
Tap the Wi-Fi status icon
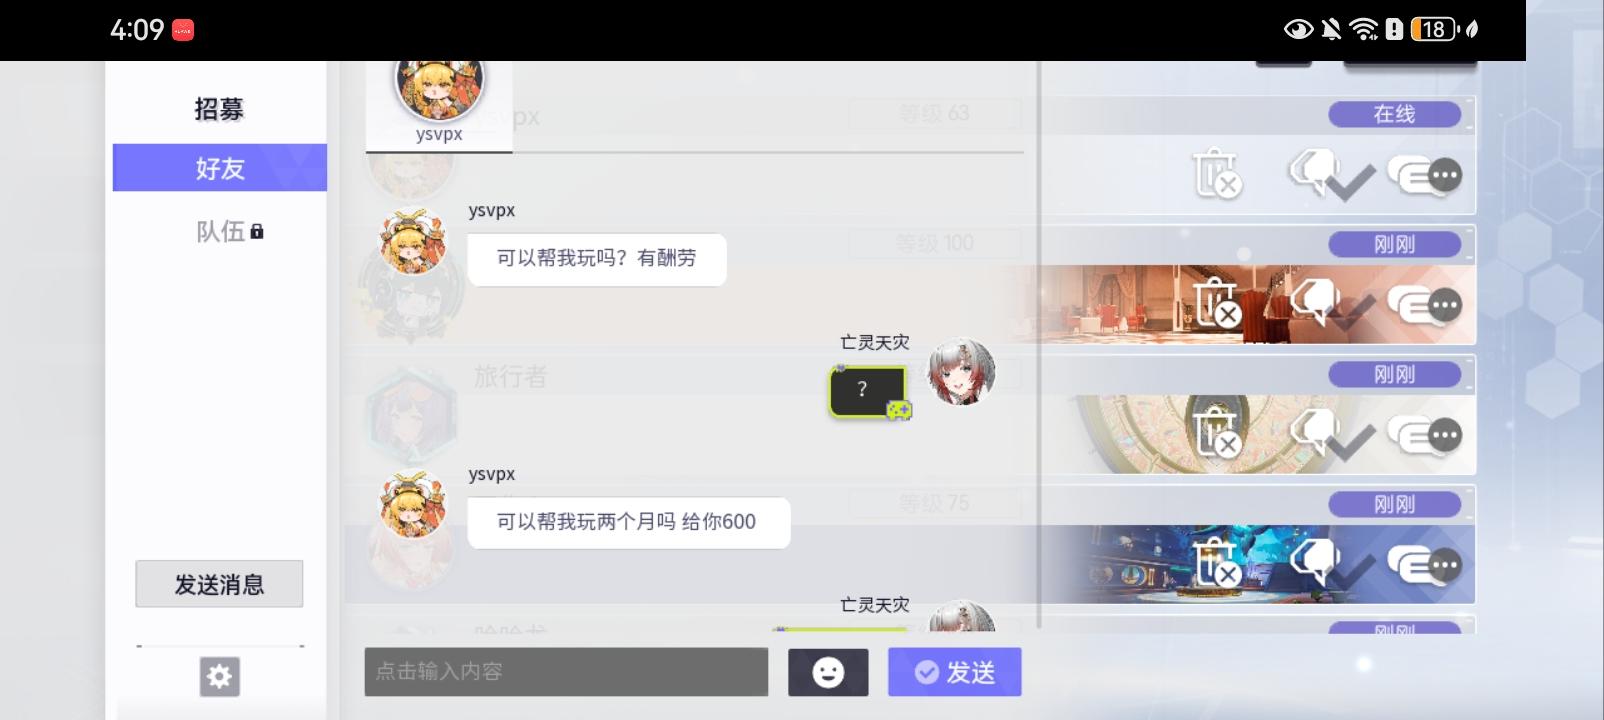point(1364,29)
